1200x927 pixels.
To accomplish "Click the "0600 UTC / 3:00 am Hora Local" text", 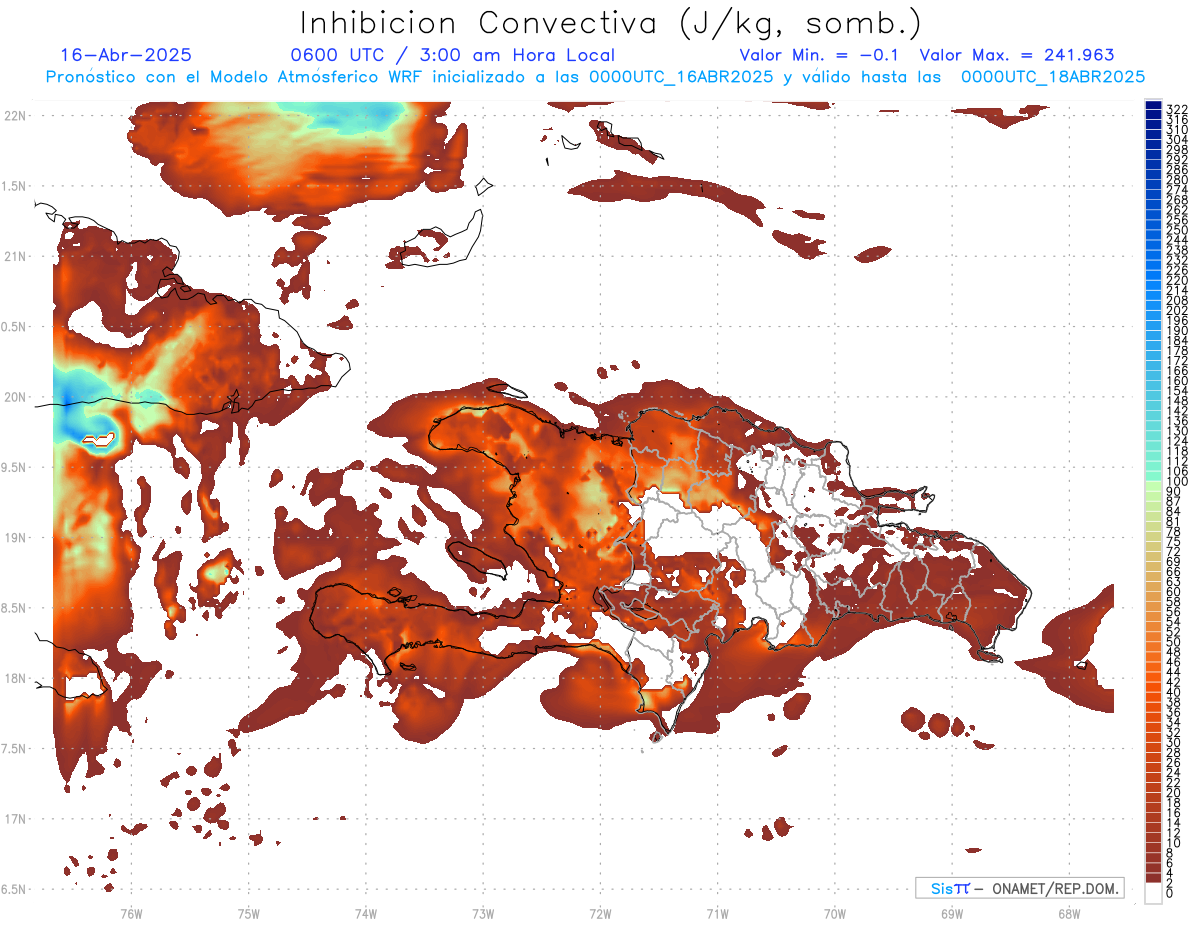I will 452,55.
